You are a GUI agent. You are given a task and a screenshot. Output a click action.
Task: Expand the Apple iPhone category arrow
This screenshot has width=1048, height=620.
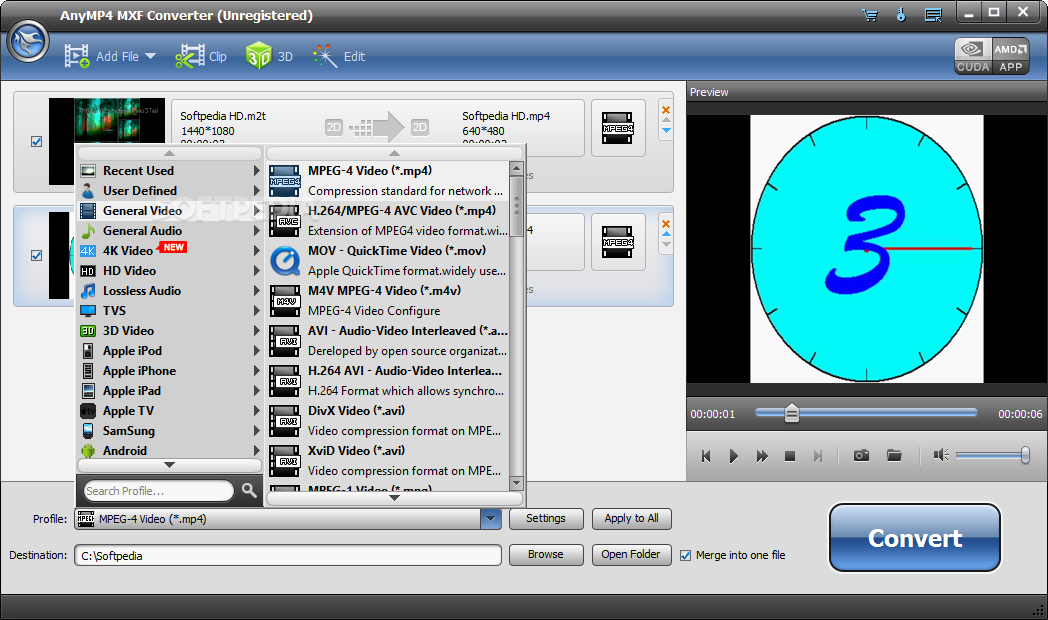tap(256, 371)
